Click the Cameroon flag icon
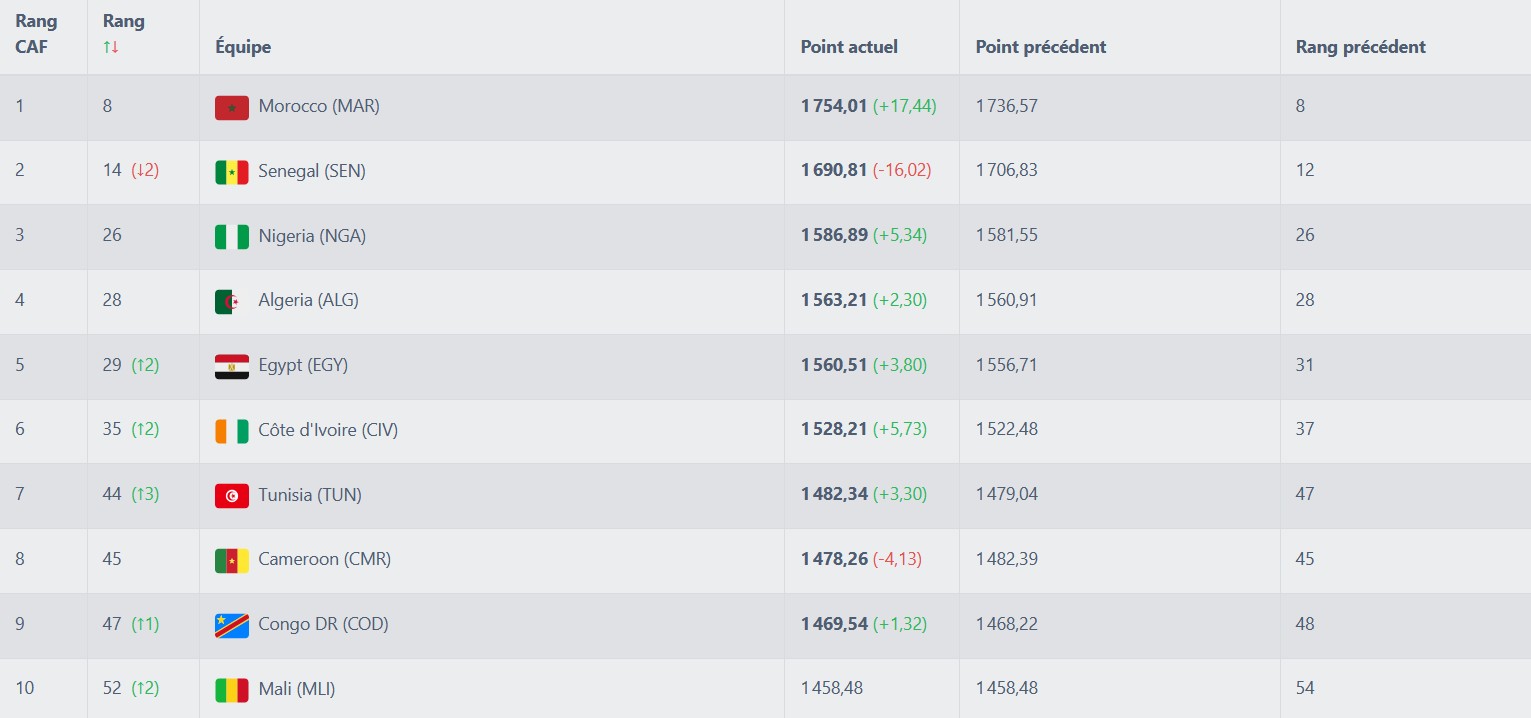This screenshot has height=718, width=1531. (231, 560)
